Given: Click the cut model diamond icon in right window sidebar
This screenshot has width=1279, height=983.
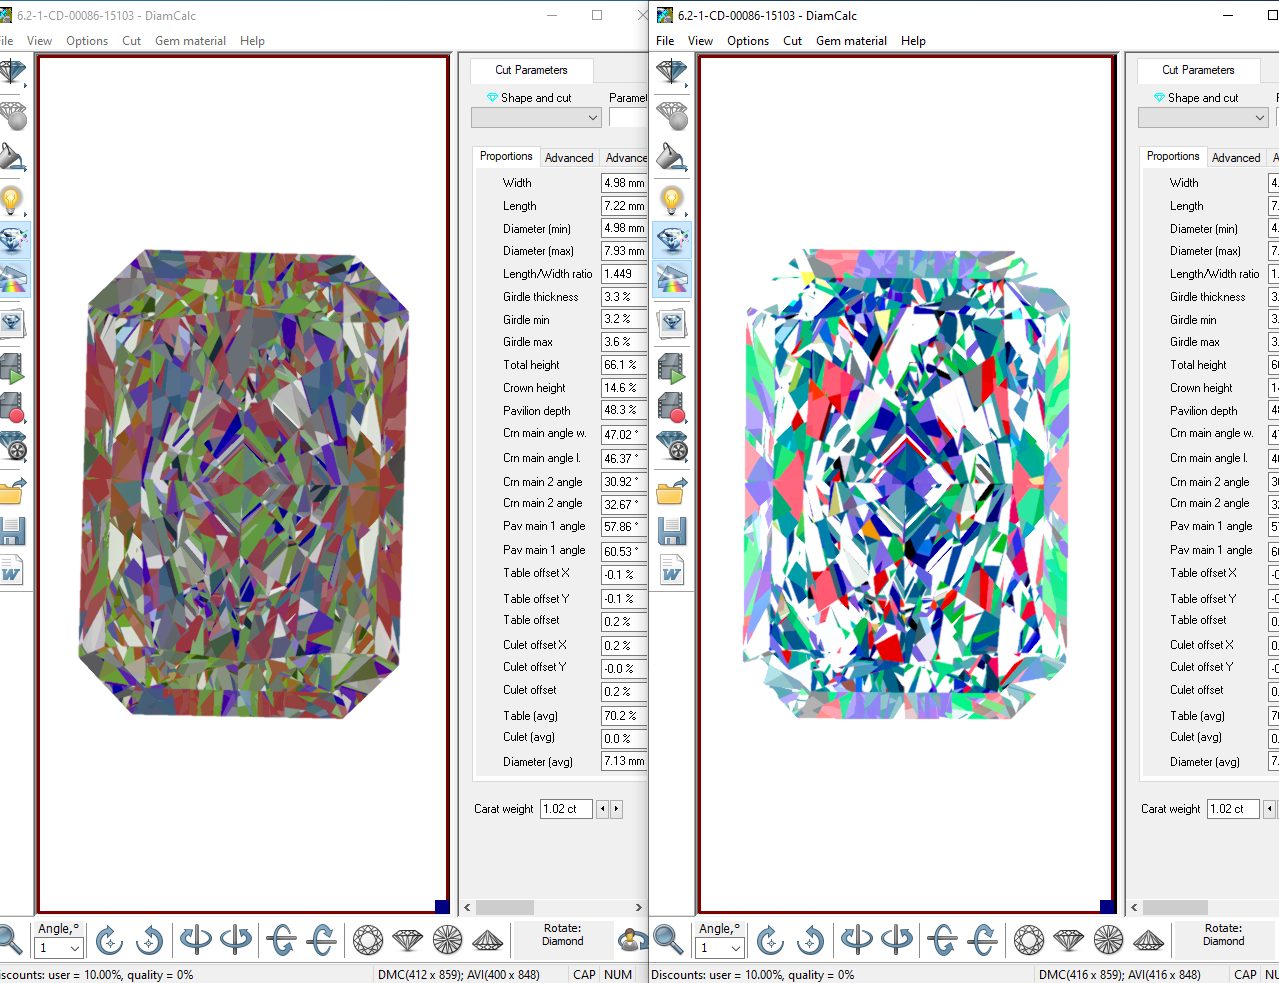Looking at the screenshot, I should pos(671,73).
